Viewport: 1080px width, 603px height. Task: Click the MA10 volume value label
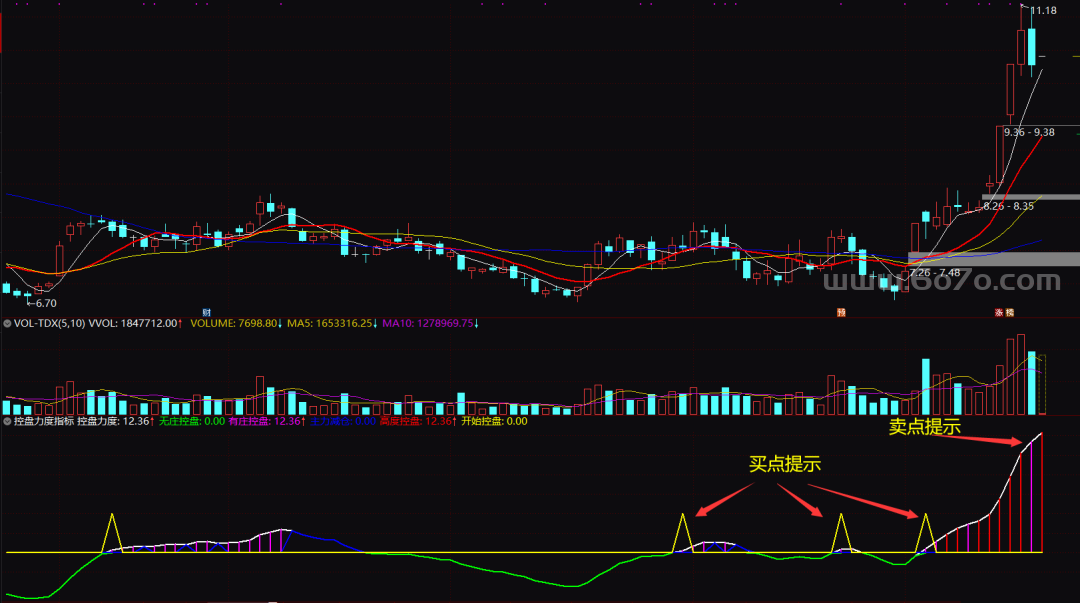[431, 324]
